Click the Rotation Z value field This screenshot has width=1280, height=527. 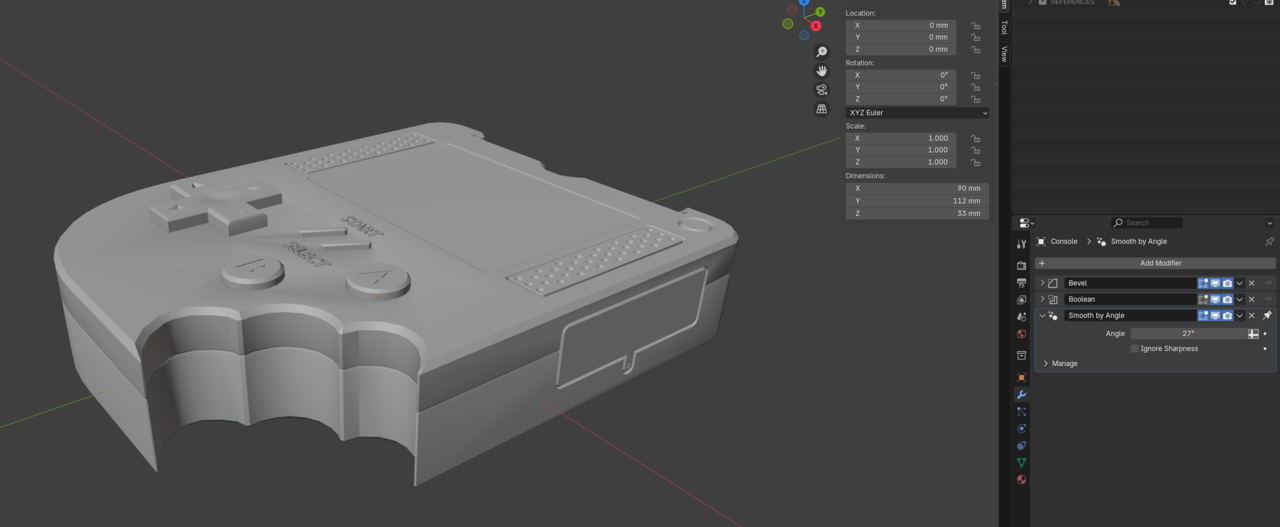tap(901, 99)
